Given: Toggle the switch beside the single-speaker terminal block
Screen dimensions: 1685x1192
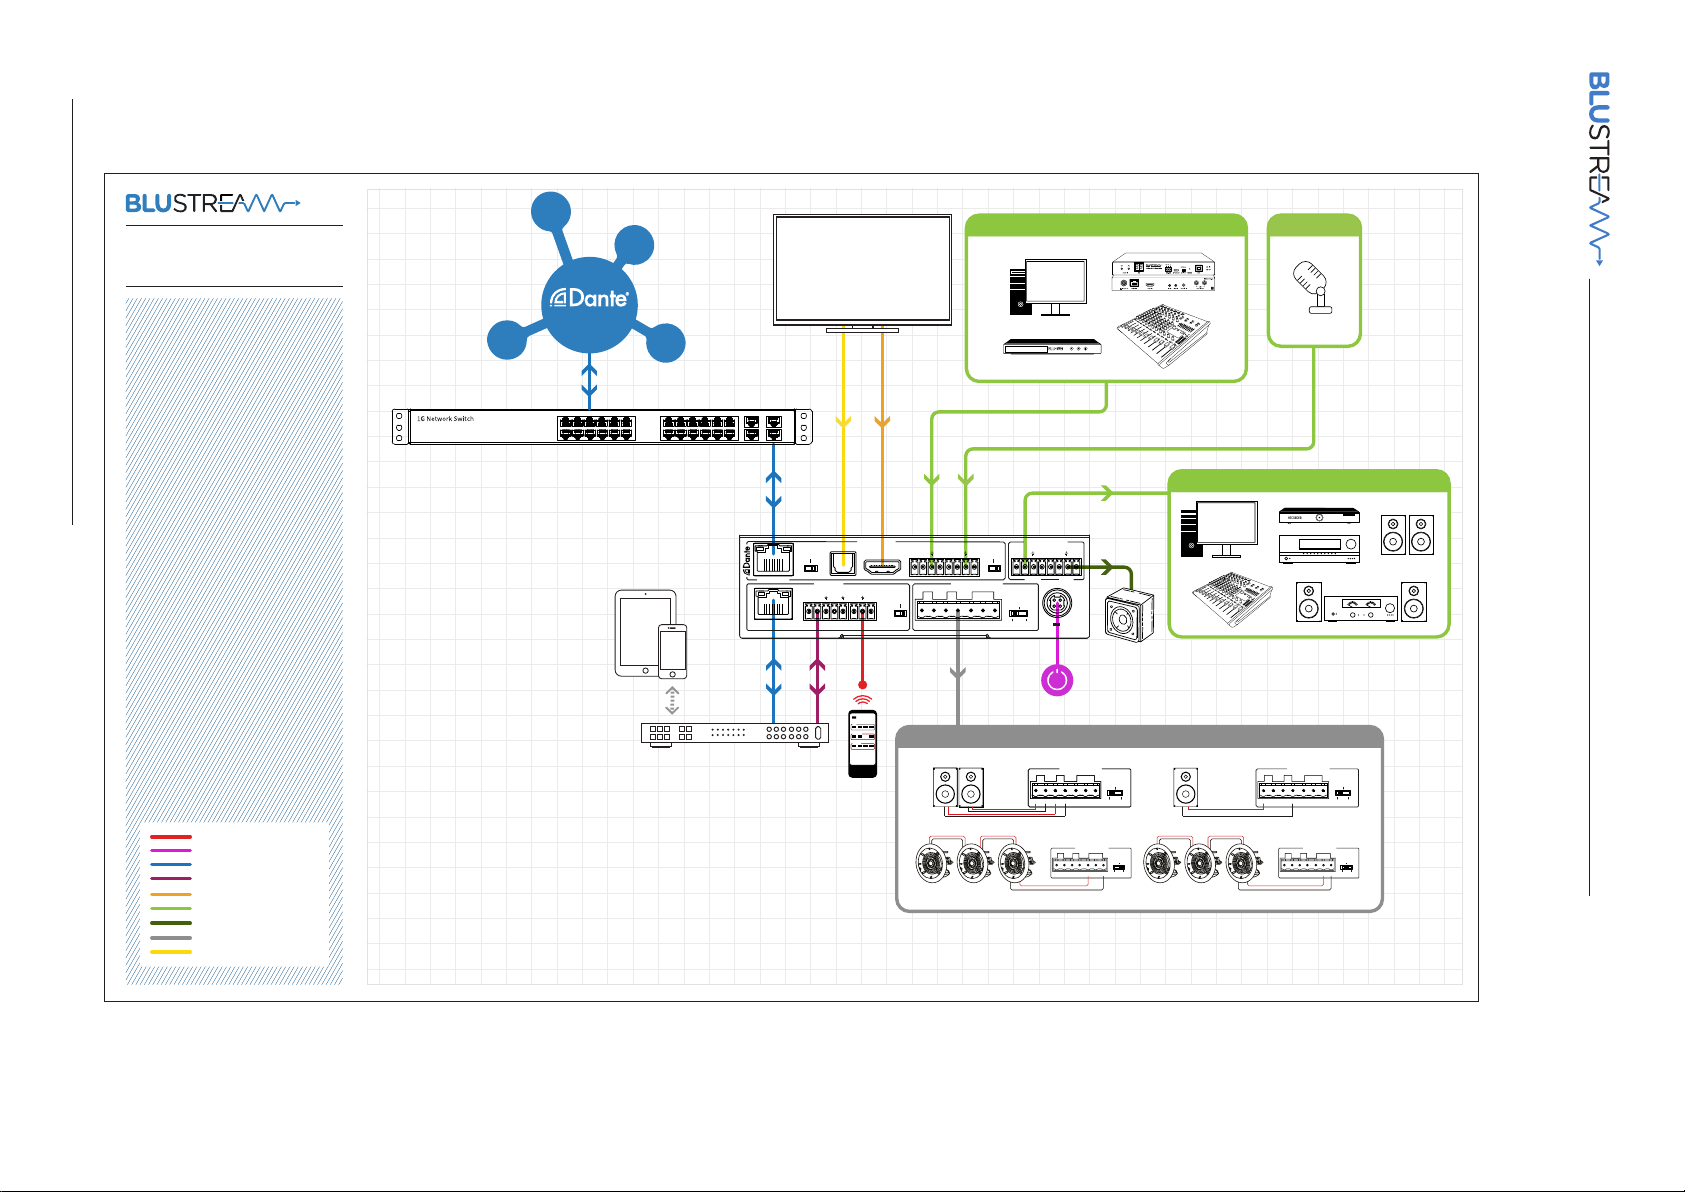Looking at the screenshot, I should click(1344, 793).
